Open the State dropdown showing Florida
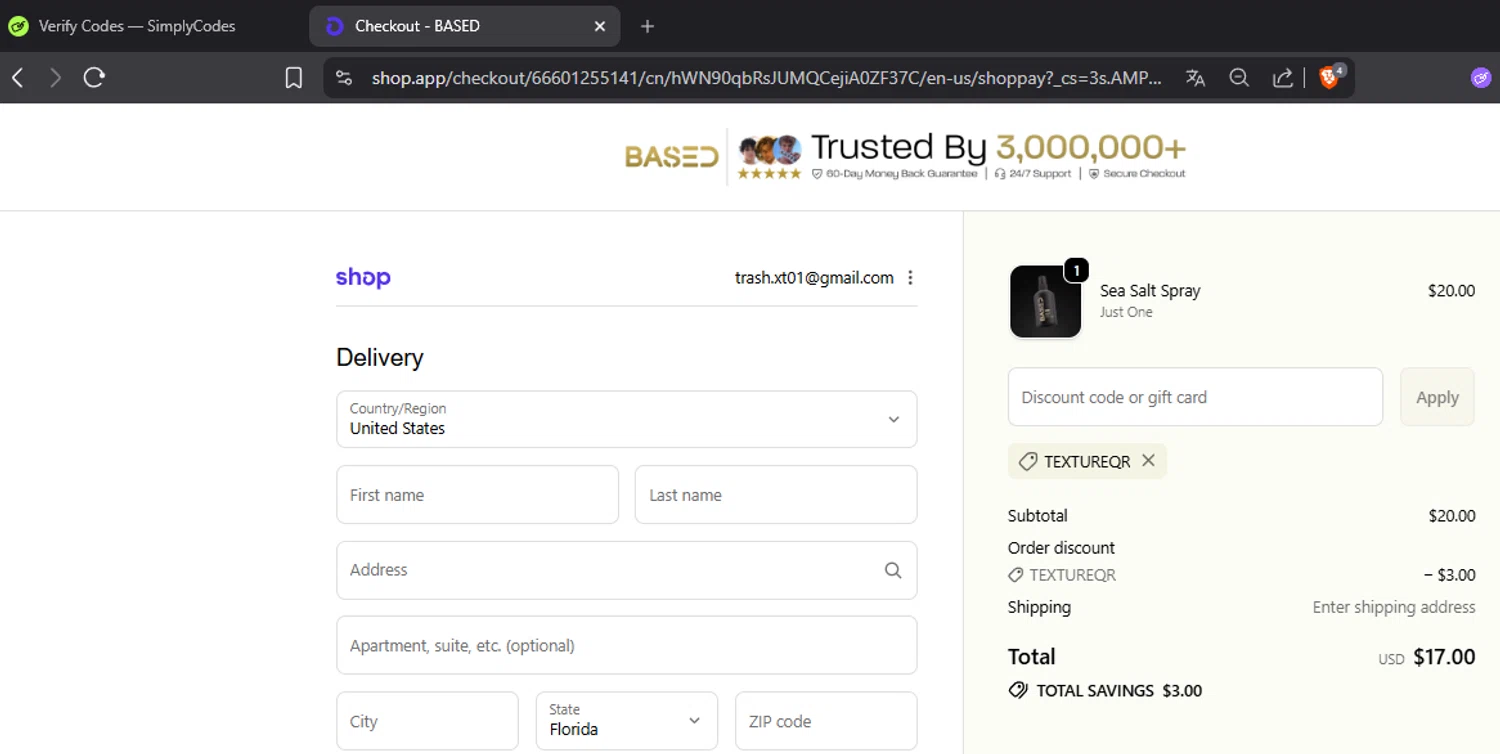The width and height of the screenshot is (1500, 754). coord(627,721)
